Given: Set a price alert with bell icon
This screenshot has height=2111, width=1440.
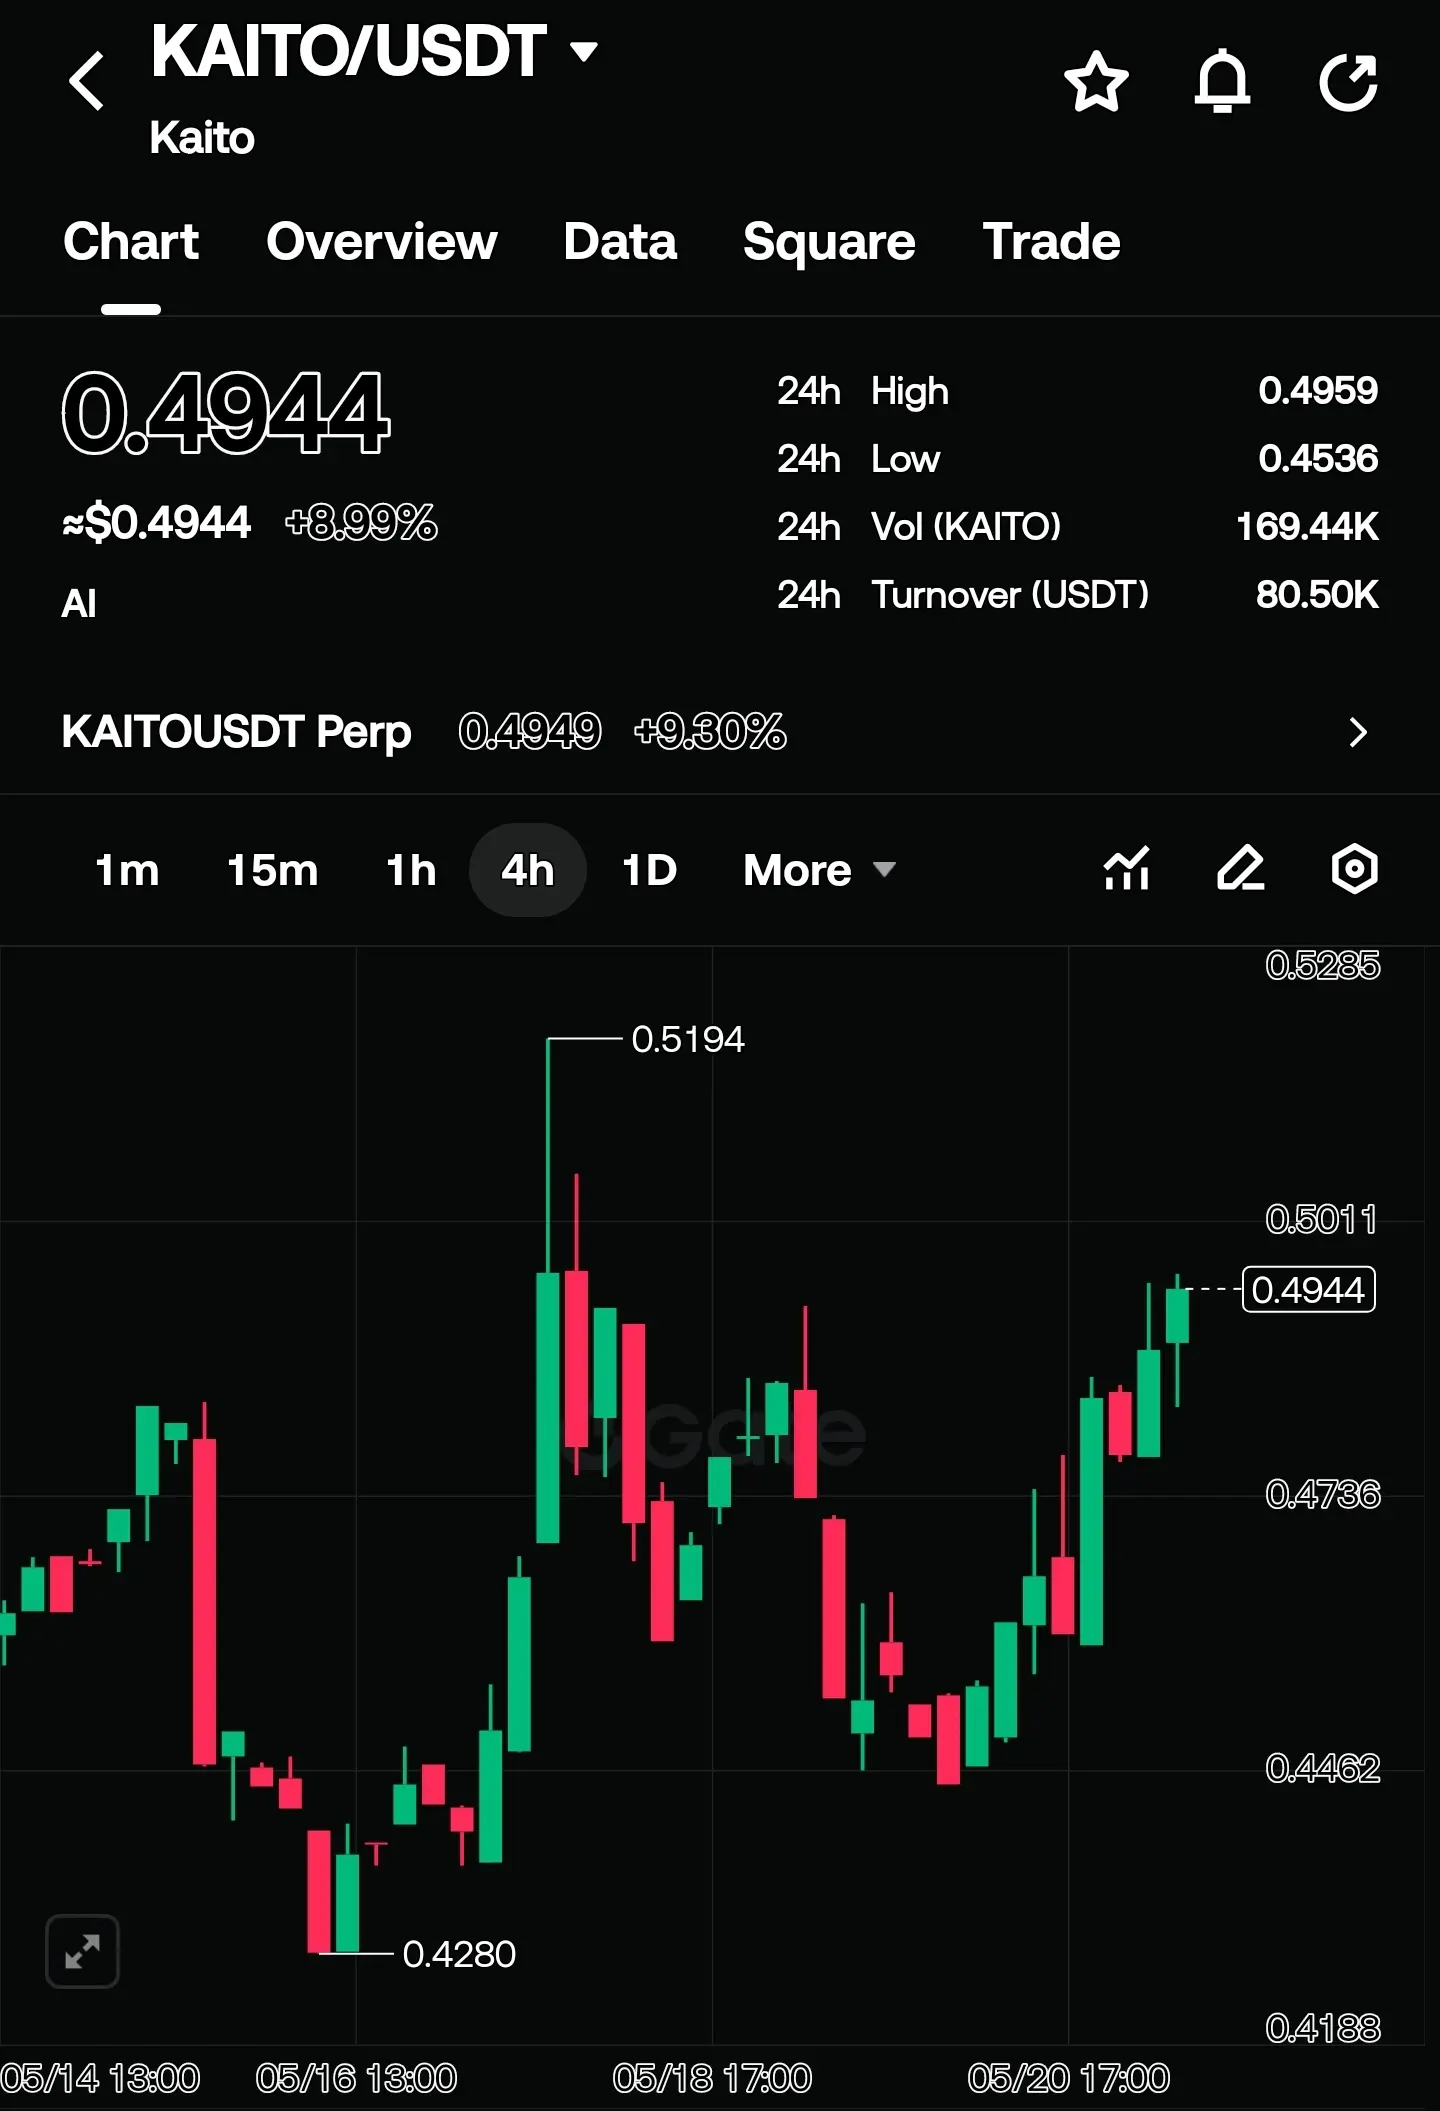Looking at the screenshot, I should pos(1222,81).
